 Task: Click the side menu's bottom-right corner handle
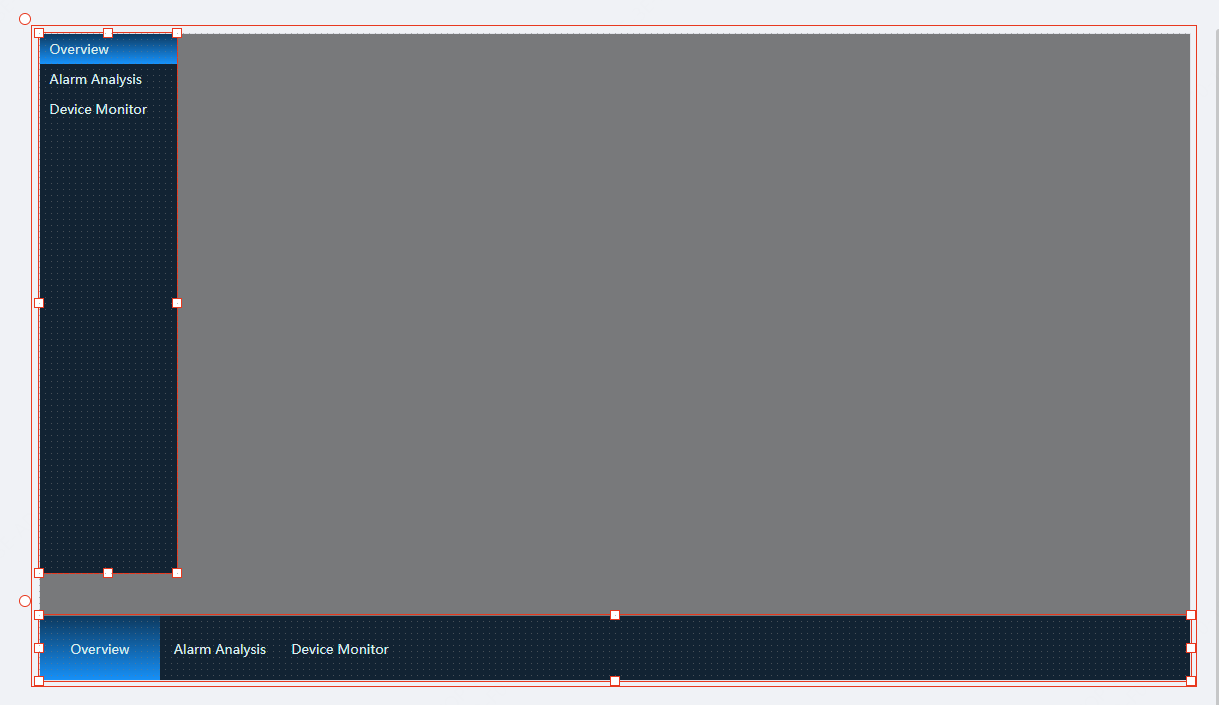pyautogui.click(x=177, y=573)
